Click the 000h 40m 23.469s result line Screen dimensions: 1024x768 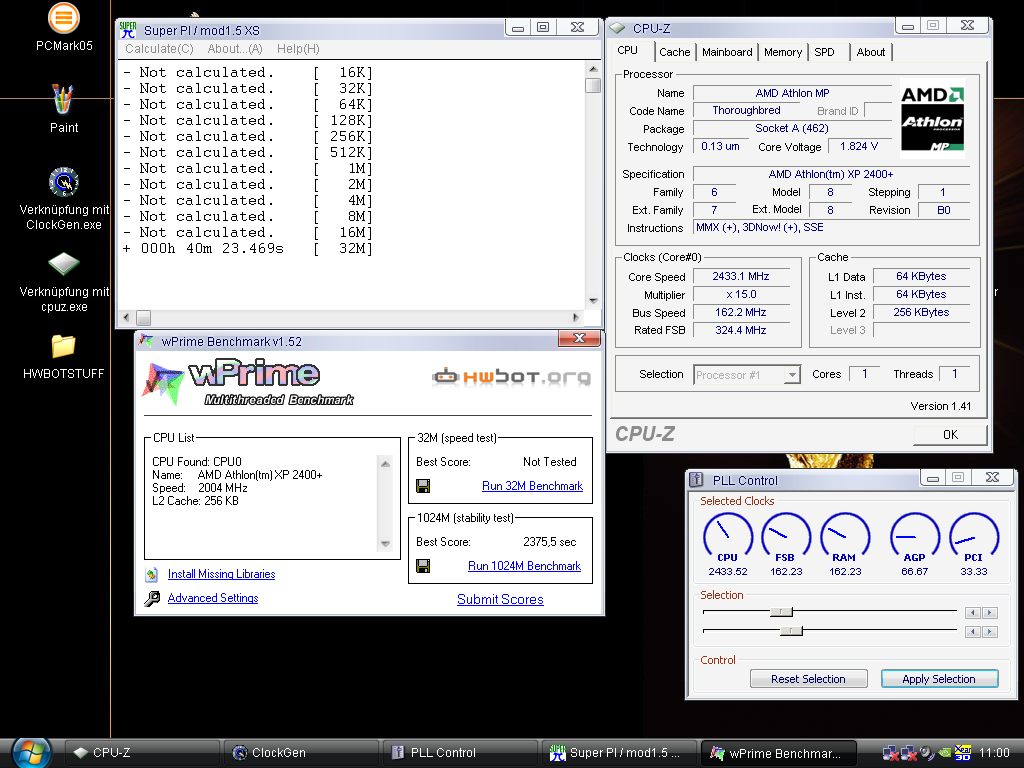click(248, 248)
